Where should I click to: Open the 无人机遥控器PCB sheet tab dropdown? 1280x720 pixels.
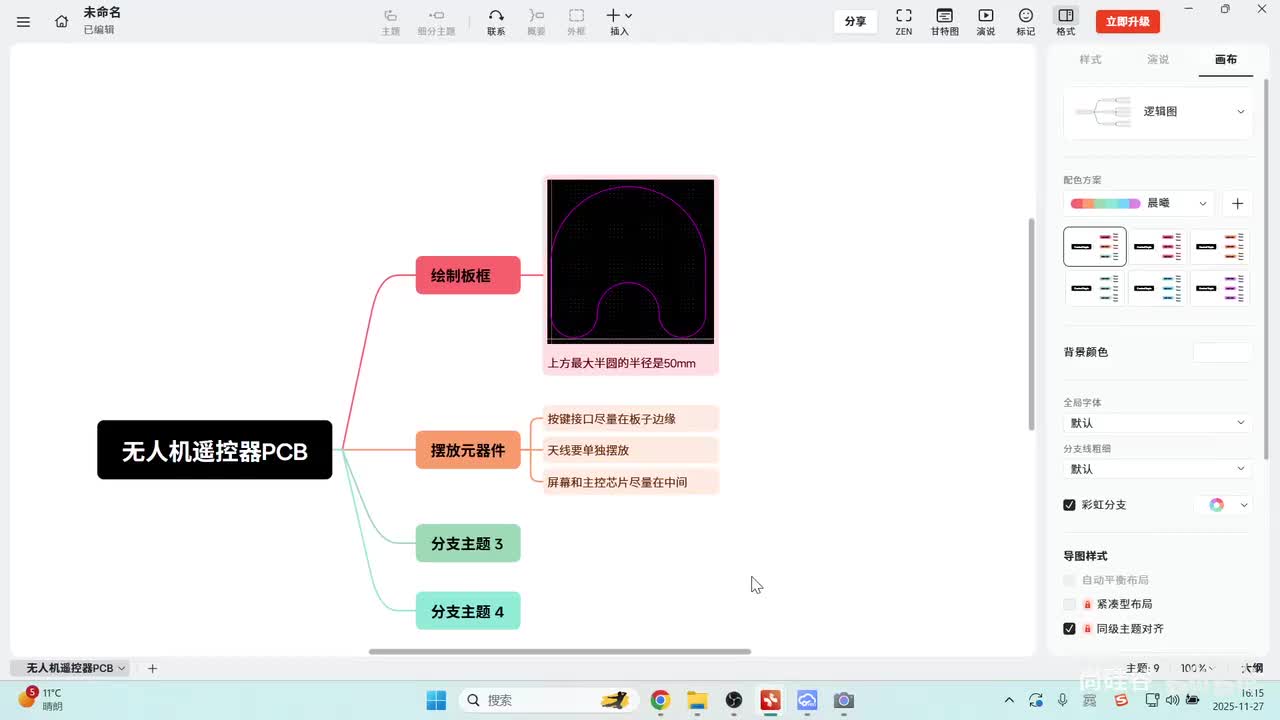122,668
